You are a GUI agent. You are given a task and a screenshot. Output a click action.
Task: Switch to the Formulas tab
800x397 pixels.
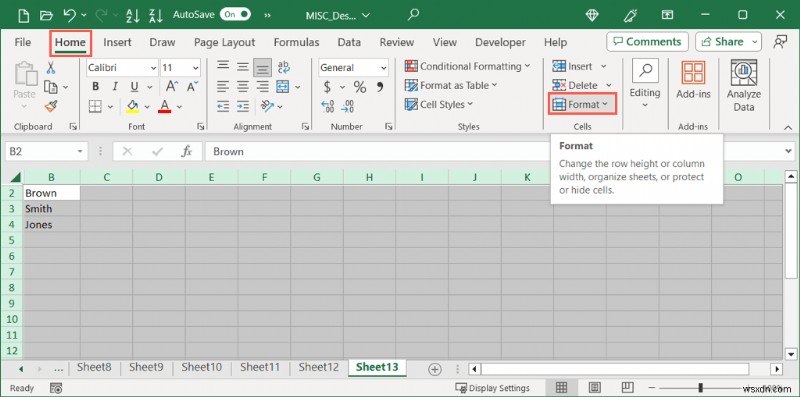pyautogui.click(x=296, y=42)
